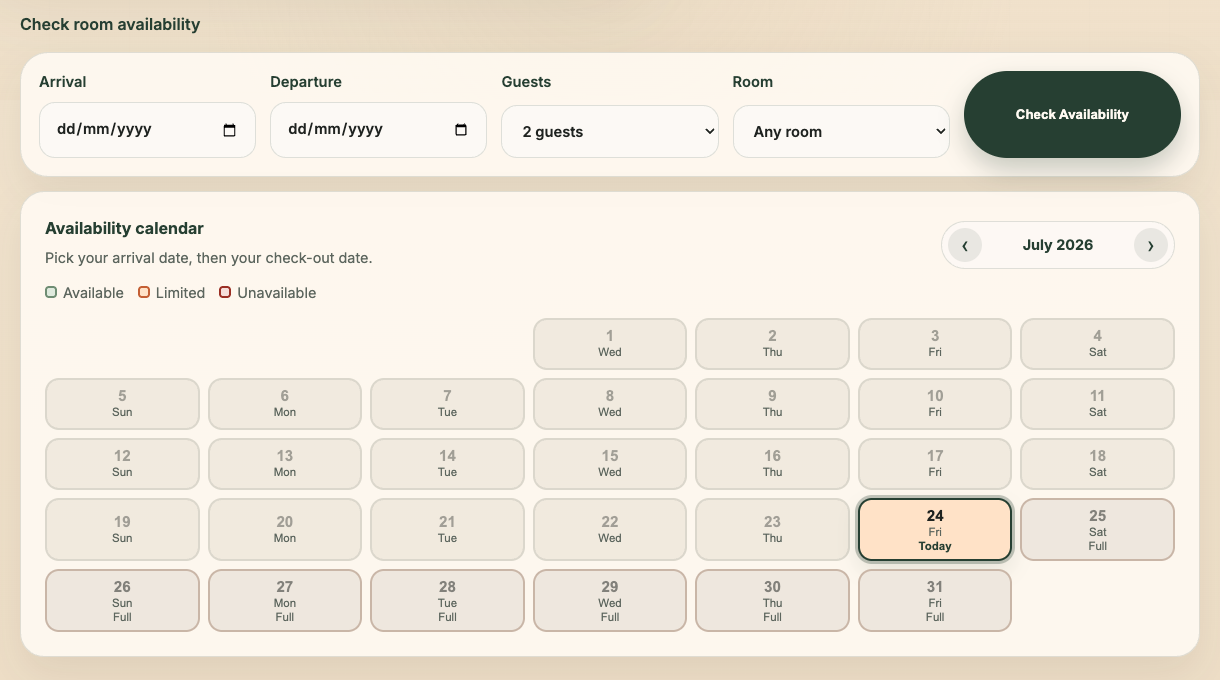Image resolution: width=1220 pixels, height=680 pixels.
Task: Click day 8 Wed
Action: click(610, 404)
